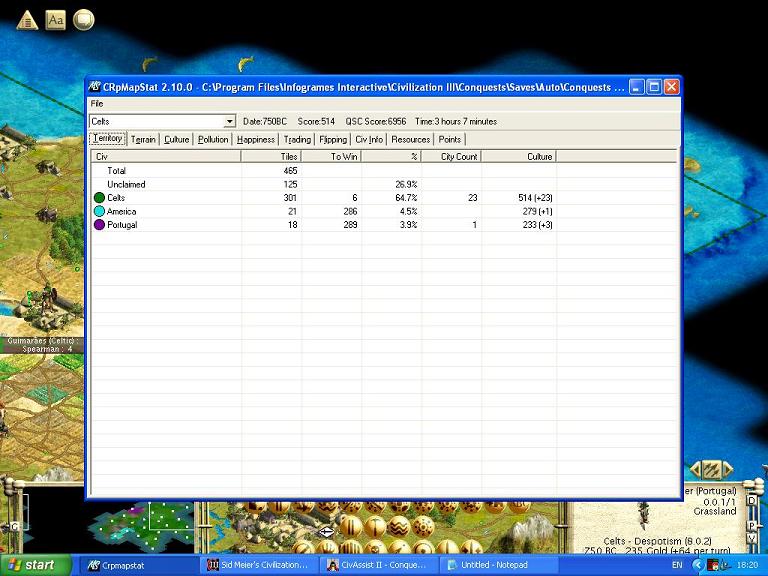Click Portugal's culture value 233 (+3)

click(537, 225)
